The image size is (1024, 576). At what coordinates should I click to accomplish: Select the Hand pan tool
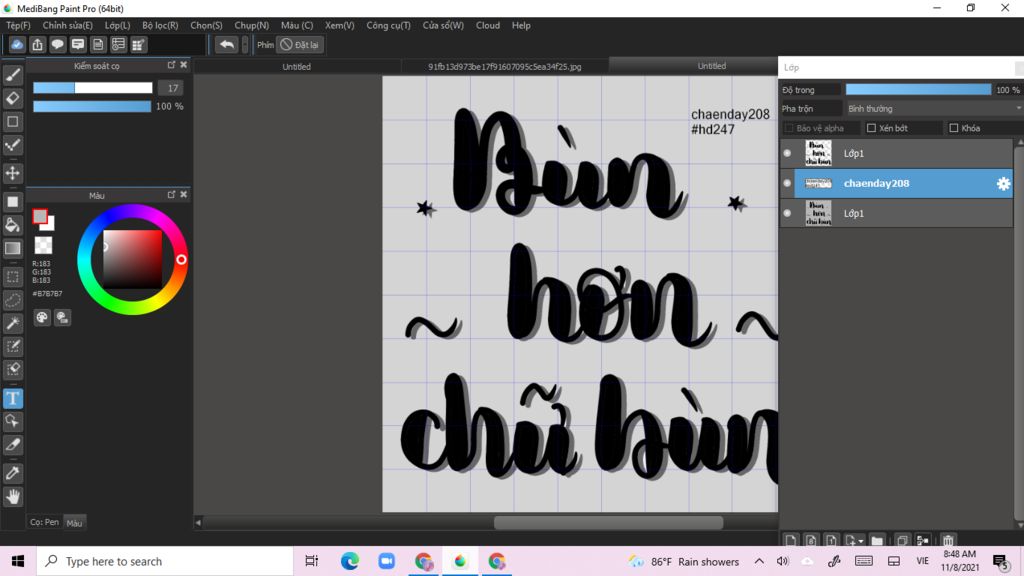(12, 497)
